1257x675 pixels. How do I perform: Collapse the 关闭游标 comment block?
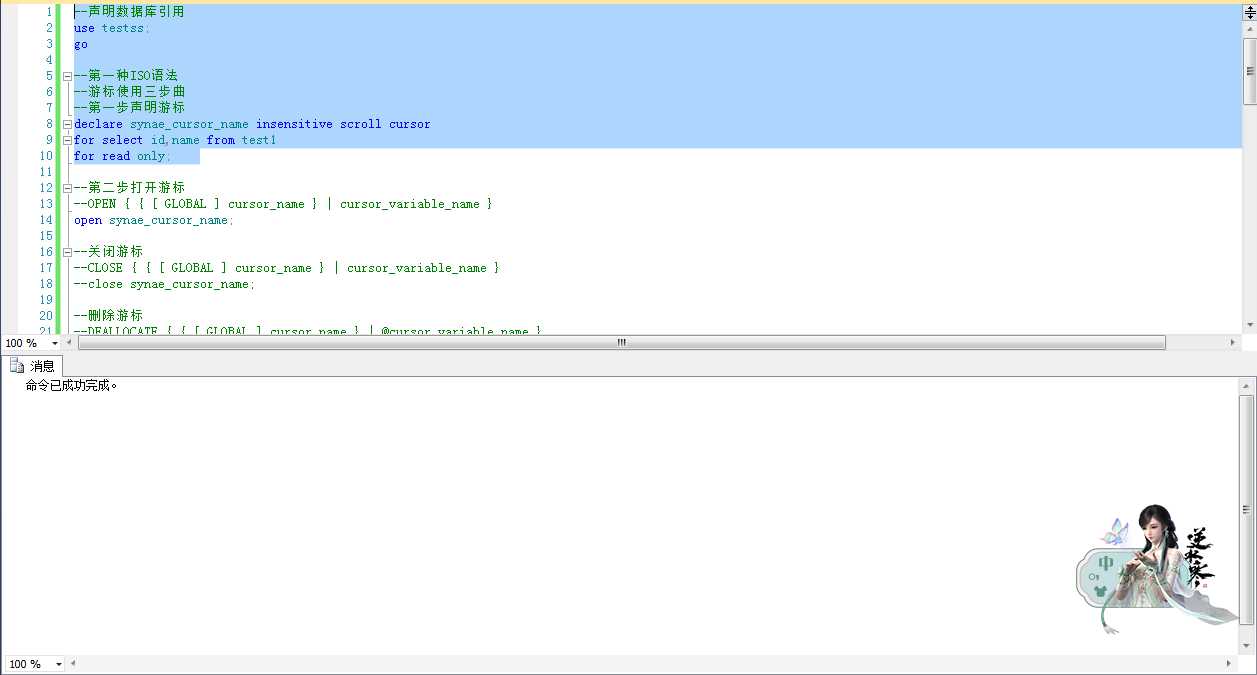coord(67,252)
